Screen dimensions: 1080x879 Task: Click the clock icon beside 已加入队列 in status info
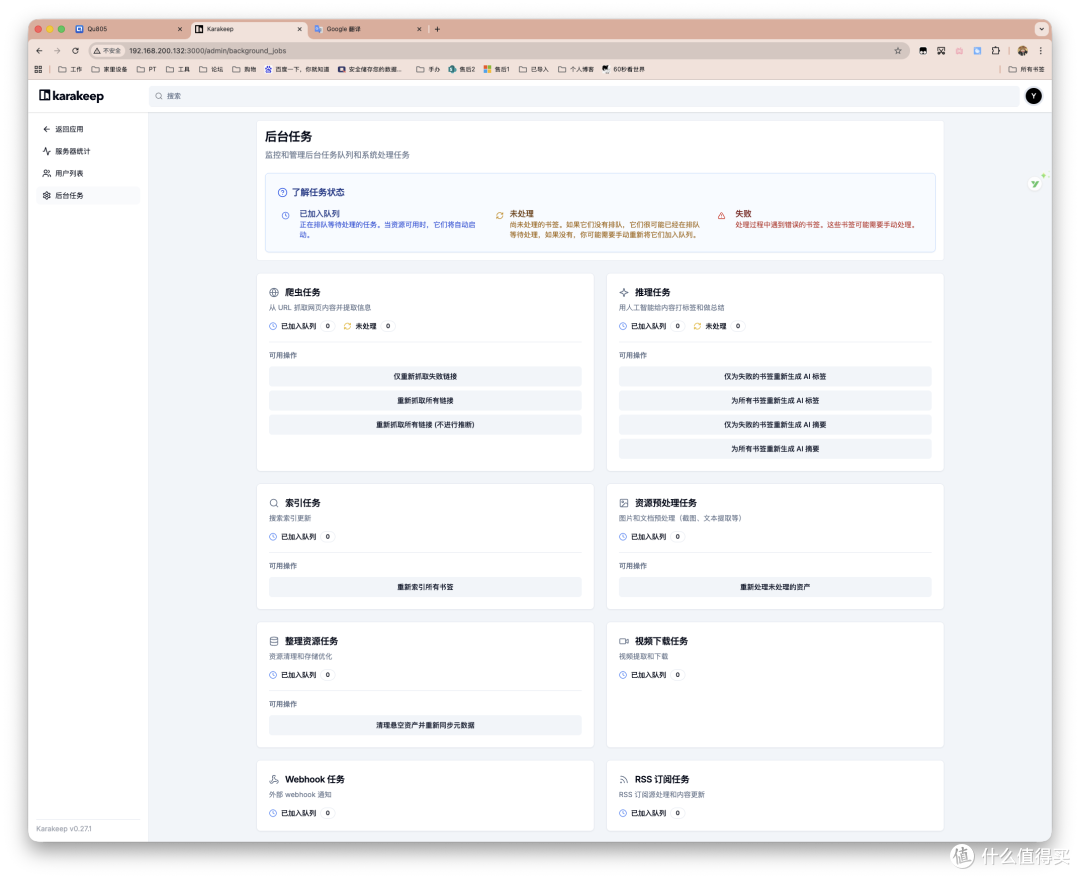[285, 216]
